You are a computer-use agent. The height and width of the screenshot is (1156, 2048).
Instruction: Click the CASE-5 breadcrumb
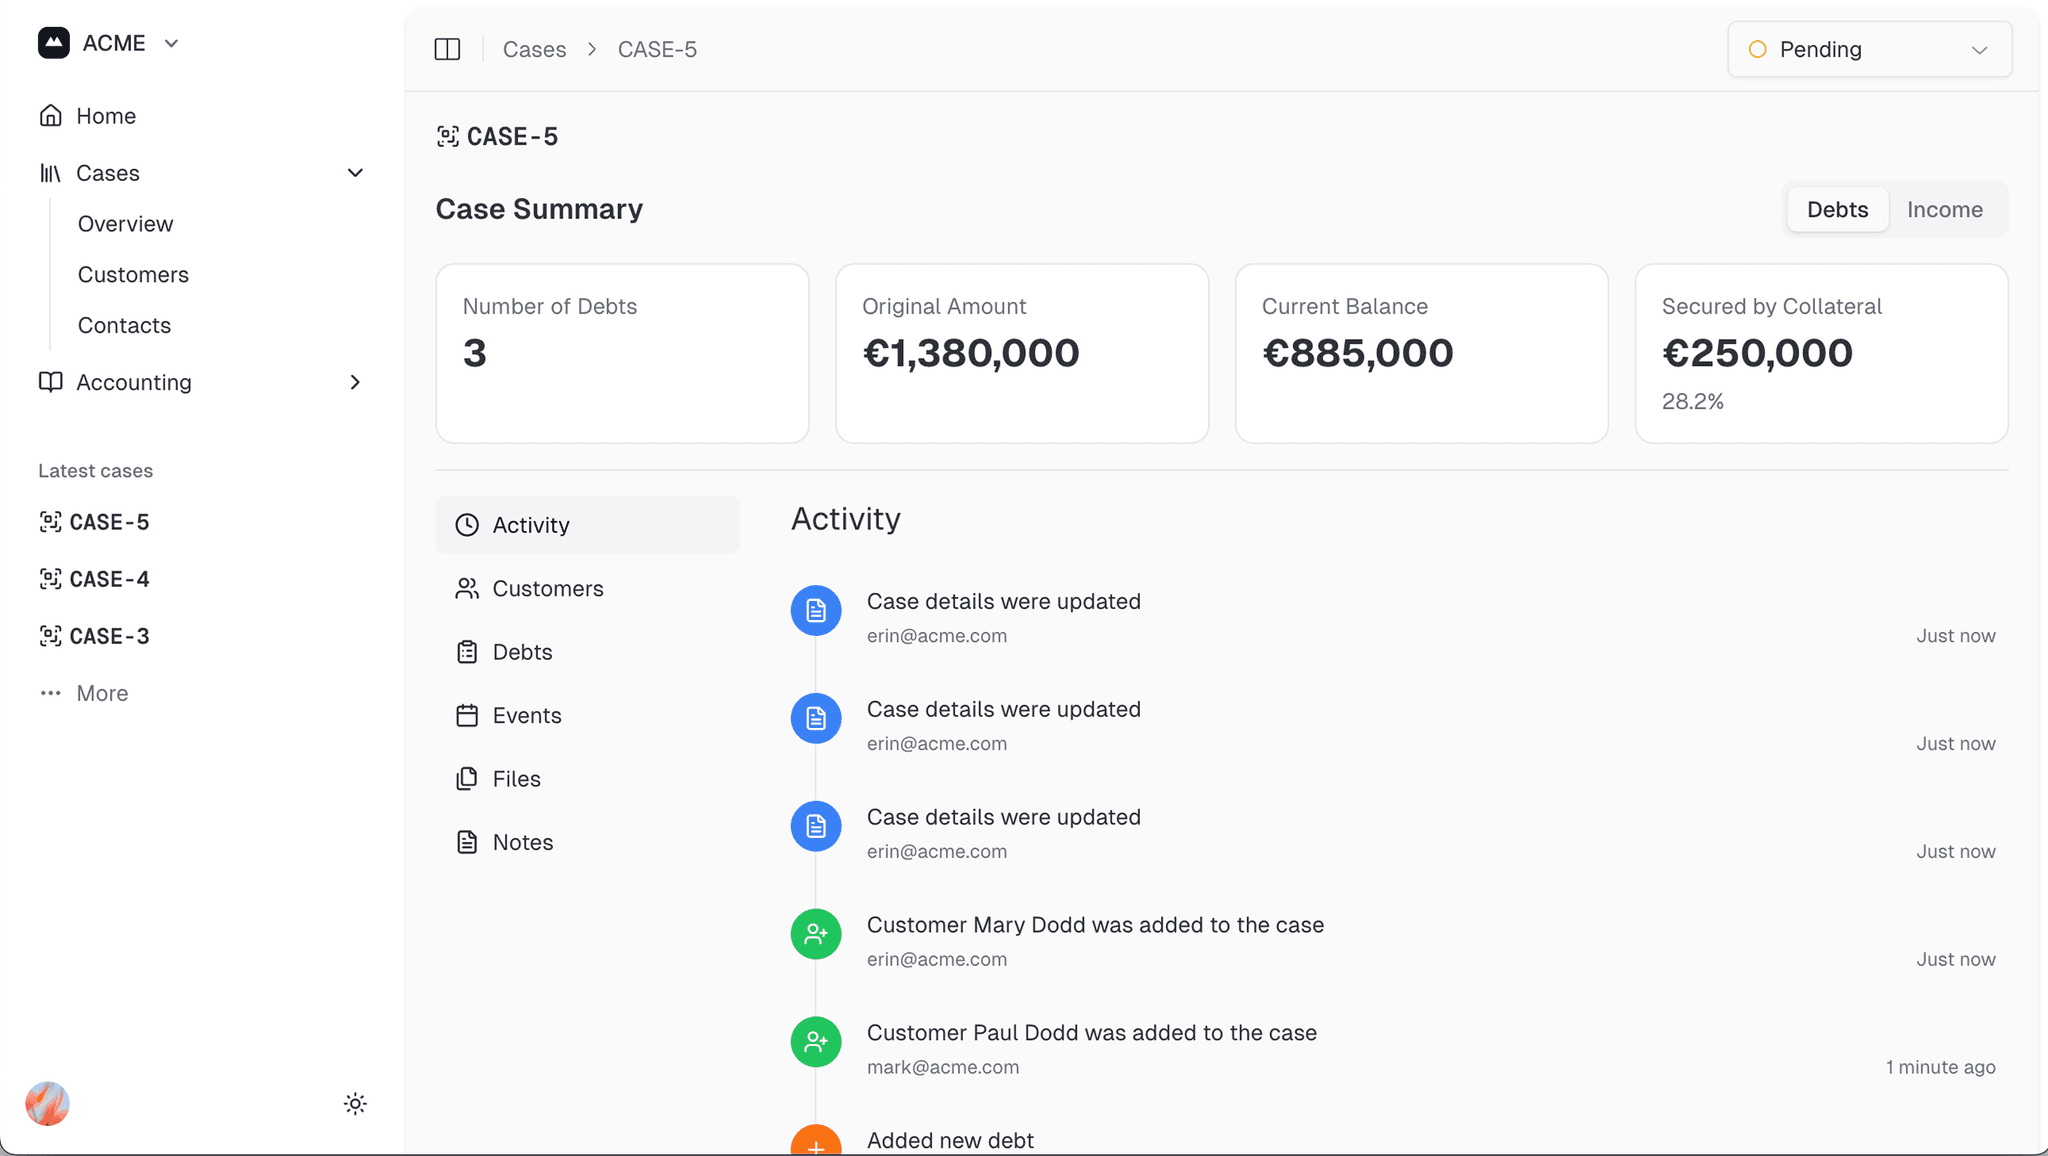(657, 49)
